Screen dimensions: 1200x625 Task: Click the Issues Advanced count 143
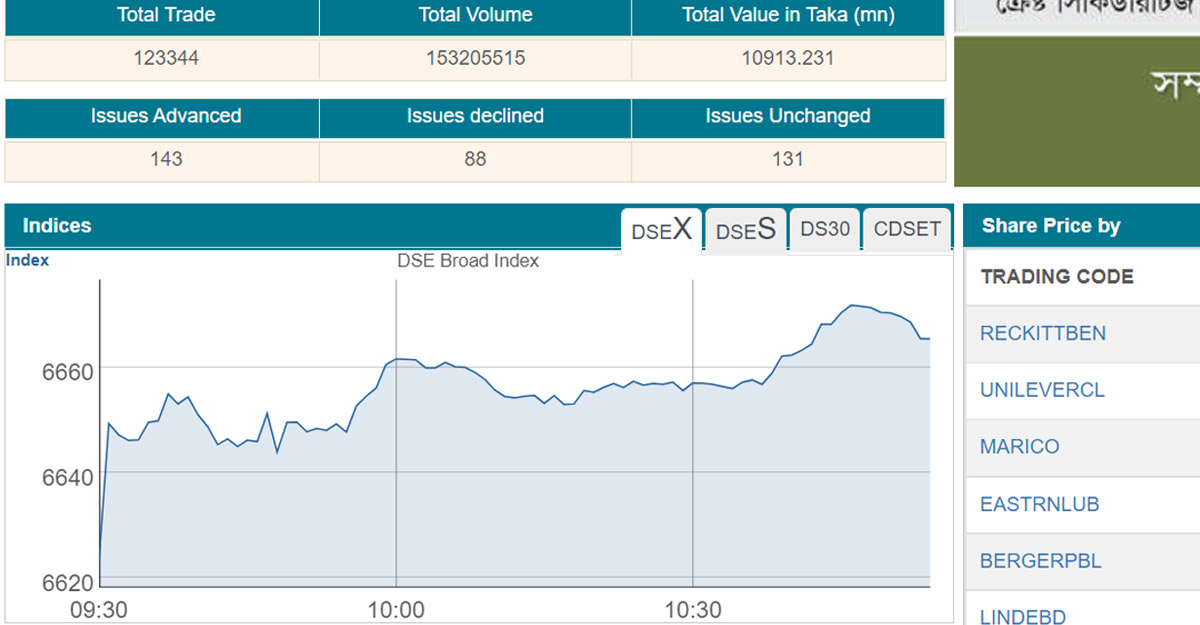pos(166,159)
